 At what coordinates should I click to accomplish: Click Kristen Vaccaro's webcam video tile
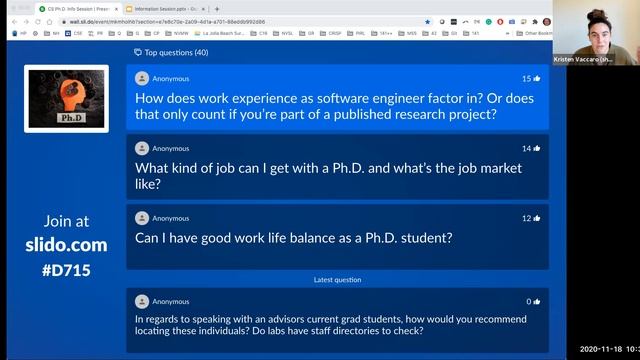596,33
